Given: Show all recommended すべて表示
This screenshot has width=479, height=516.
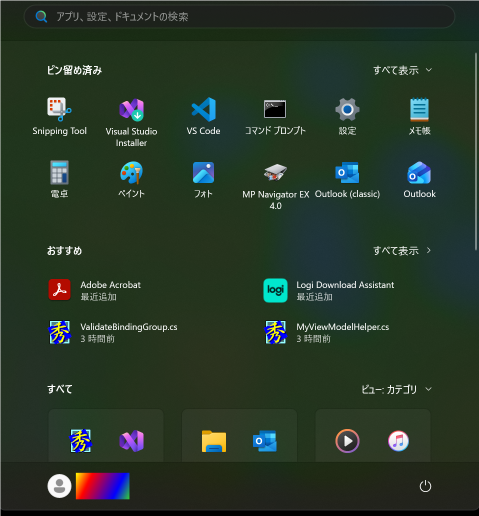Looking at the screenshot, I should click(402, 250).
